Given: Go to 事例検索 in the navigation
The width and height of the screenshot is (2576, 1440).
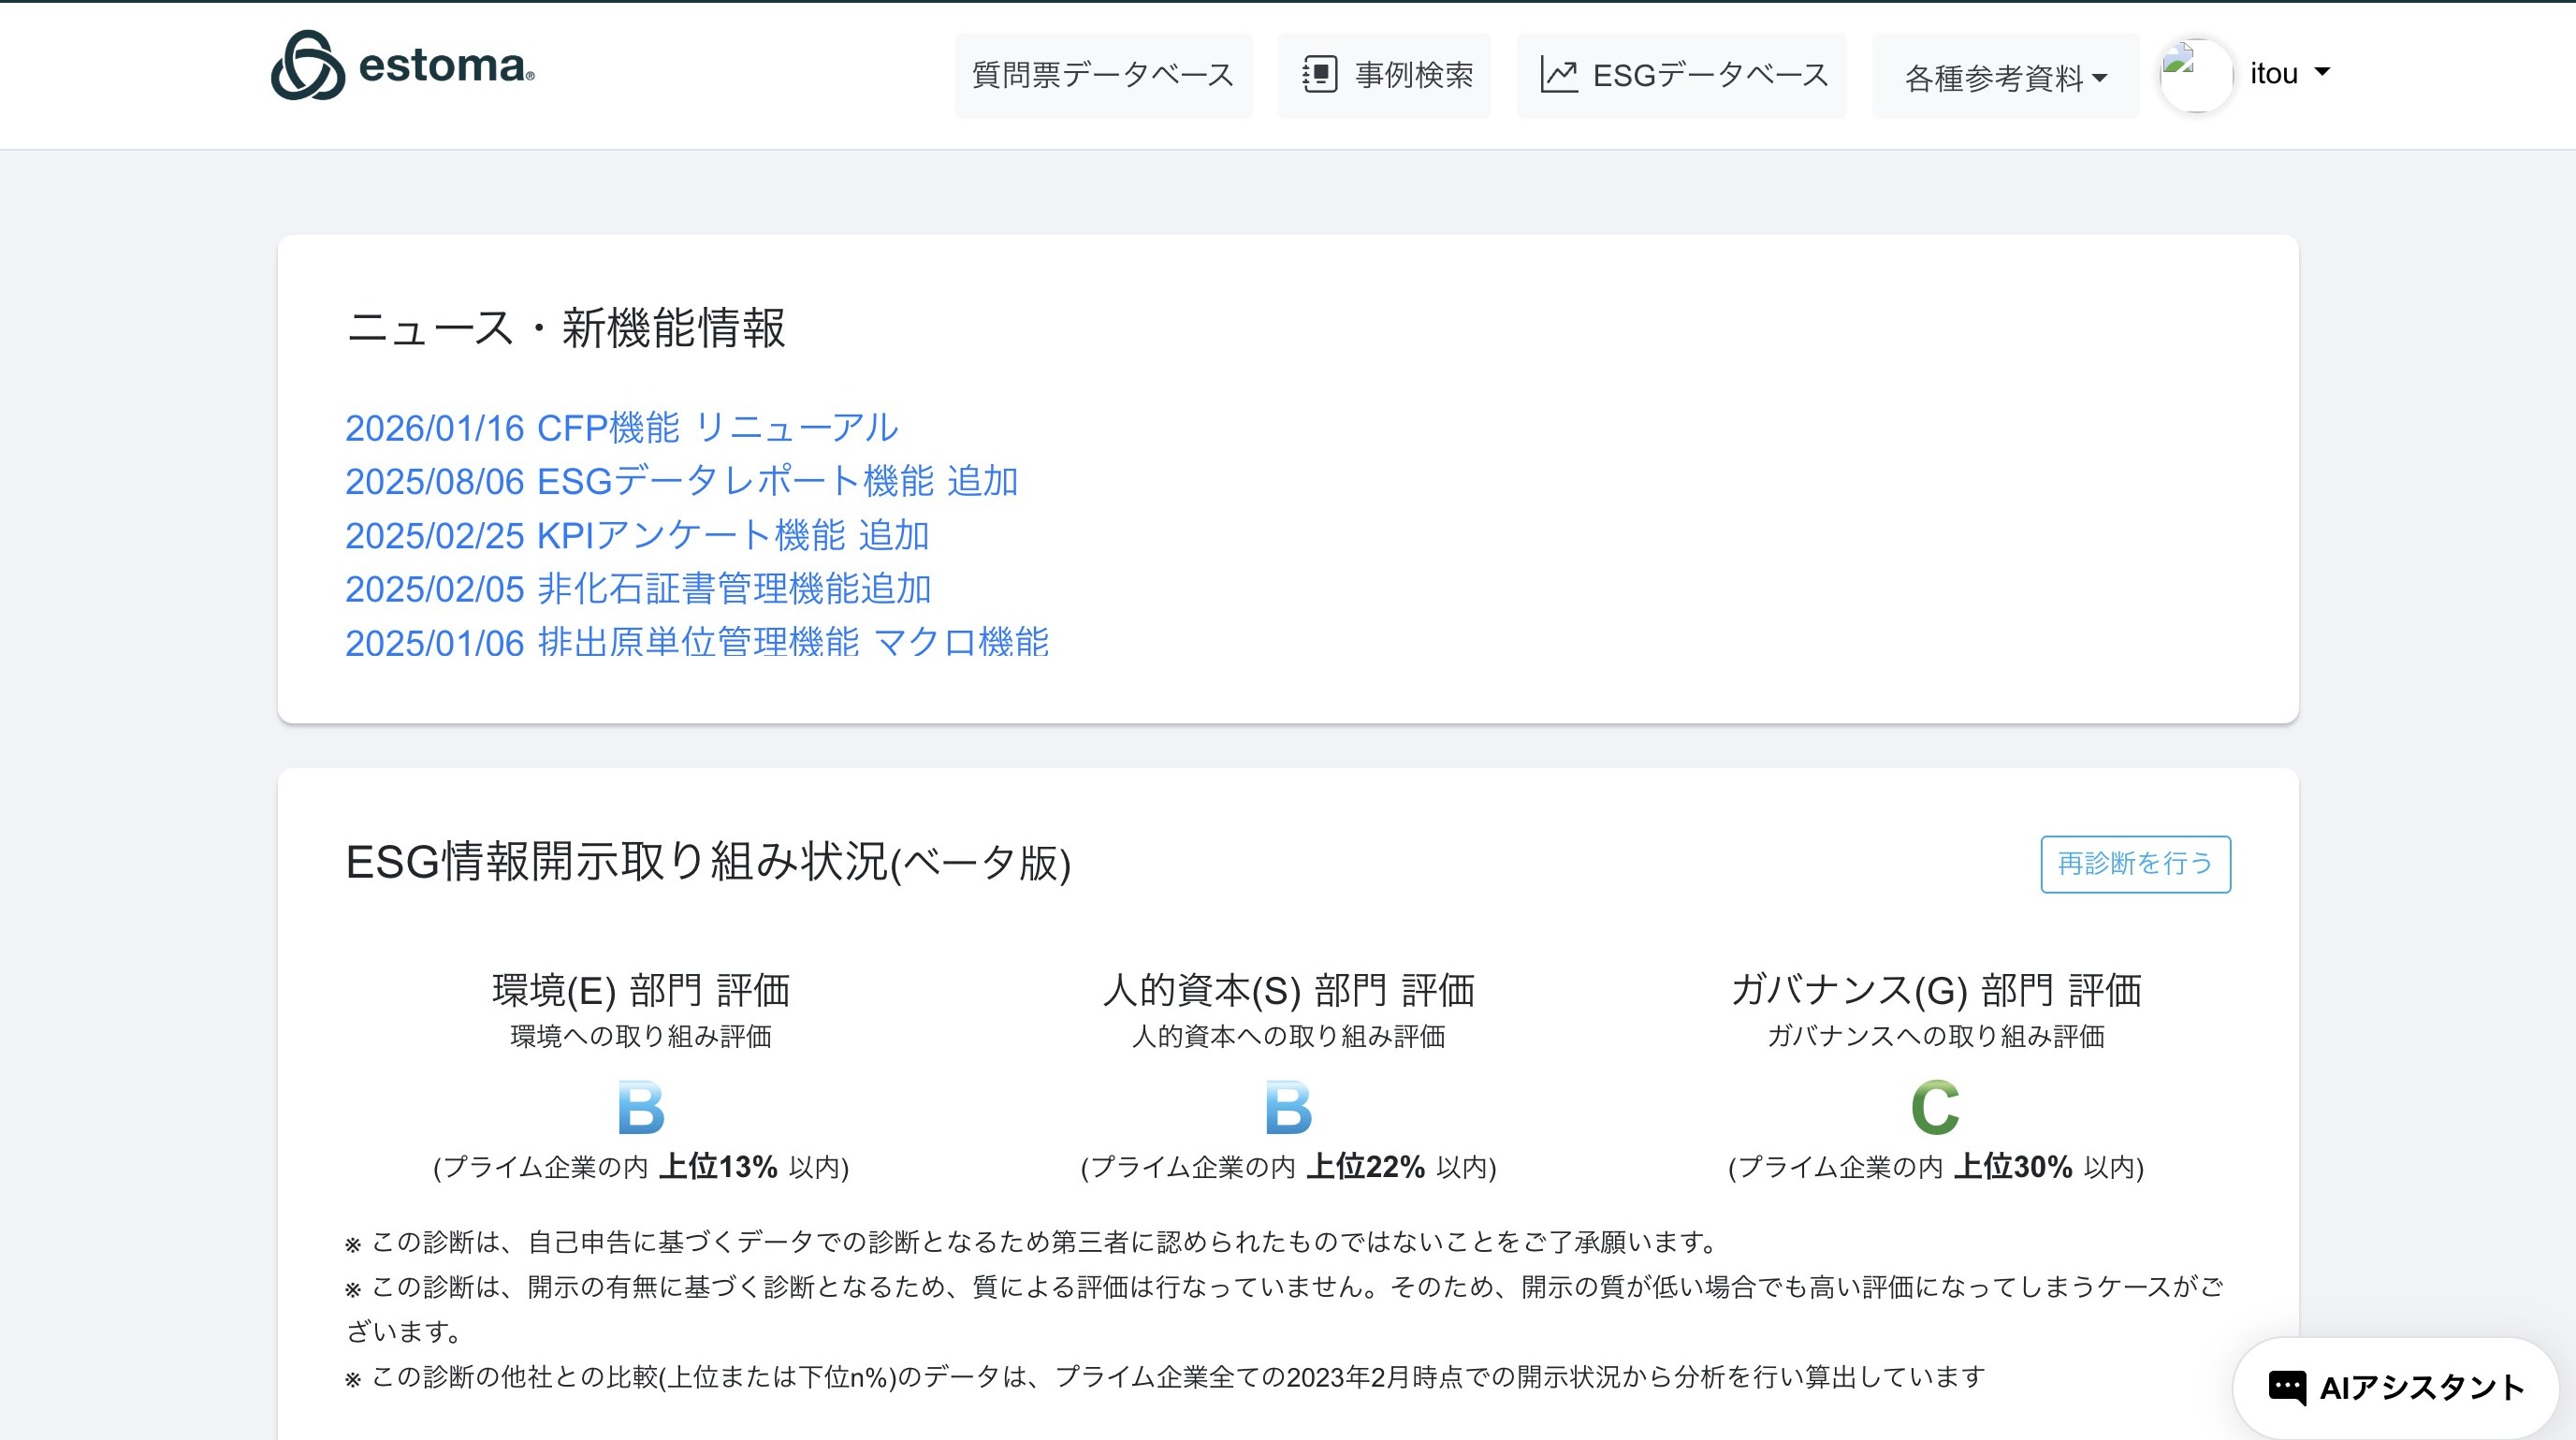Looking at the screenshot, I should pyautogui.click(x=1413, y=75).
